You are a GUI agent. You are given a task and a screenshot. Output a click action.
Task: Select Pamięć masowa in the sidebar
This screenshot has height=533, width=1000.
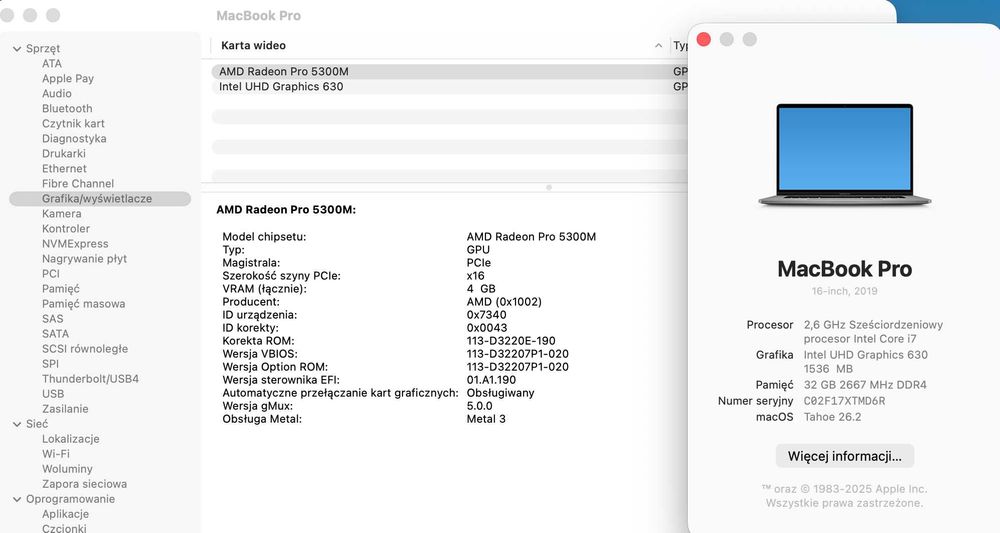click(84, 303)
